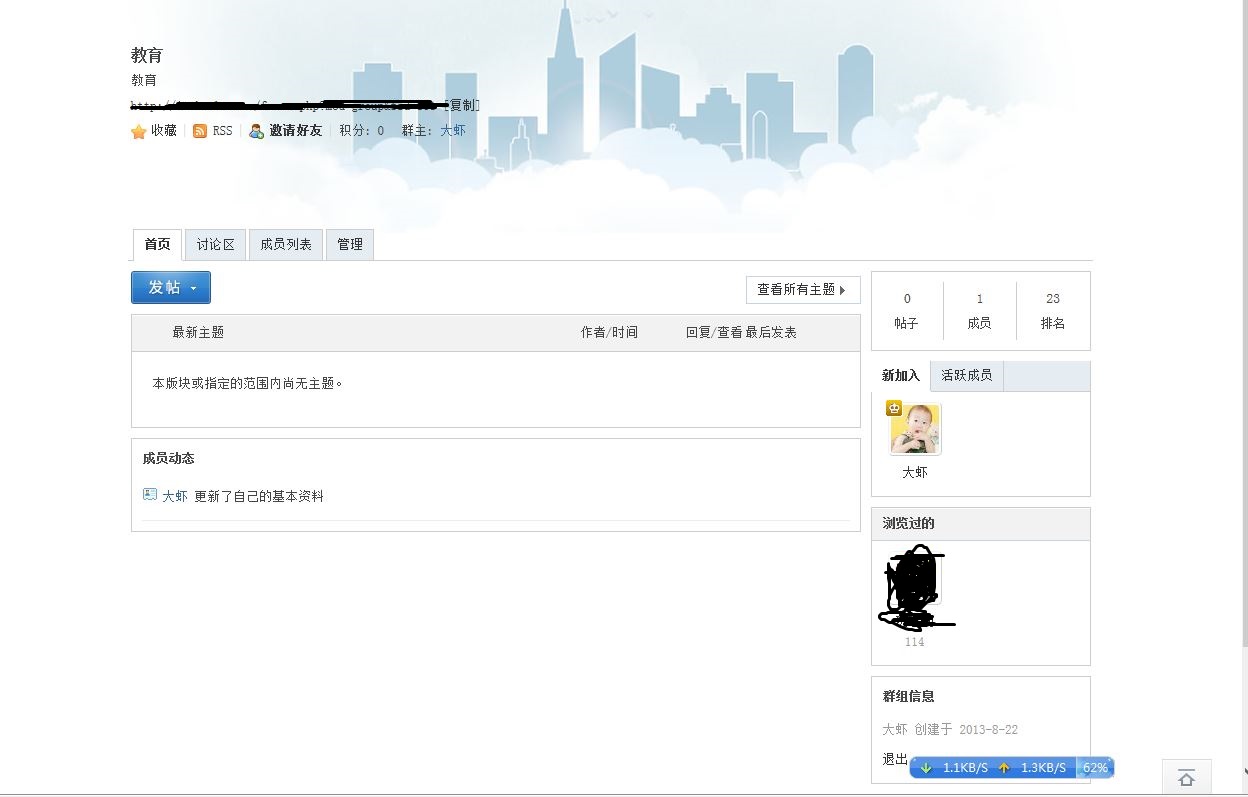Click the orange upload speed arrow
The image size is (1248, 797).
point(1004,768)
